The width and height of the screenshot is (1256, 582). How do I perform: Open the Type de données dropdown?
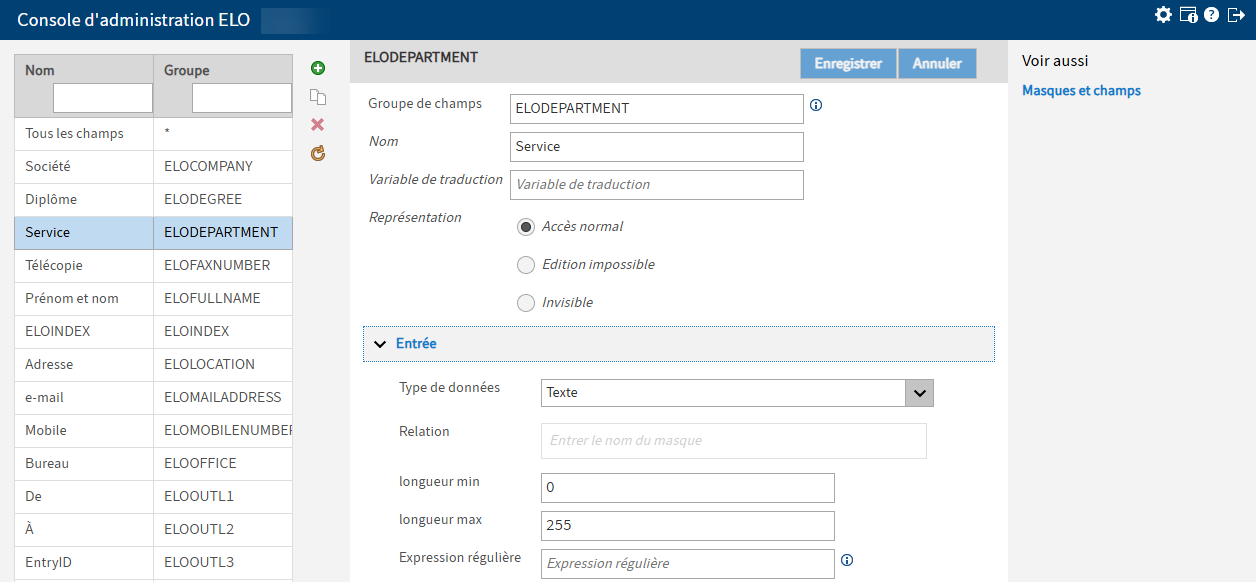pyautogui.click(x=919, y=393)
